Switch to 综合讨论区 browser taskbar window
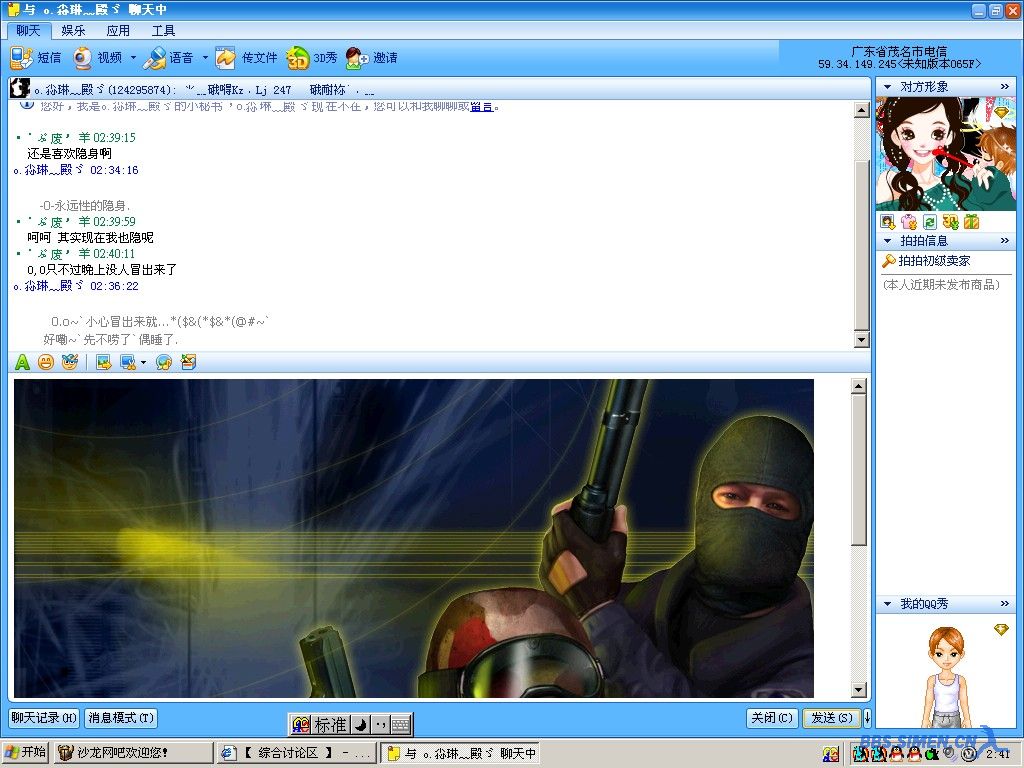 297,753
